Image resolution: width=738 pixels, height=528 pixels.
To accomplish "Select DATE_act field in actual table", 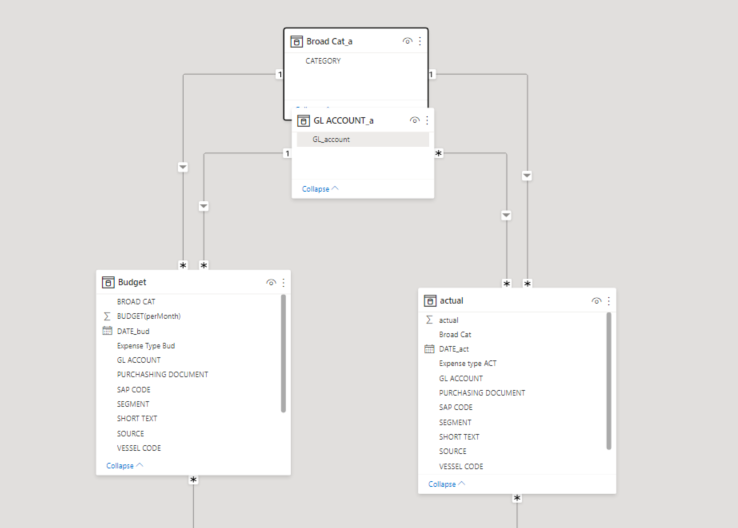I will click(454, 349).
